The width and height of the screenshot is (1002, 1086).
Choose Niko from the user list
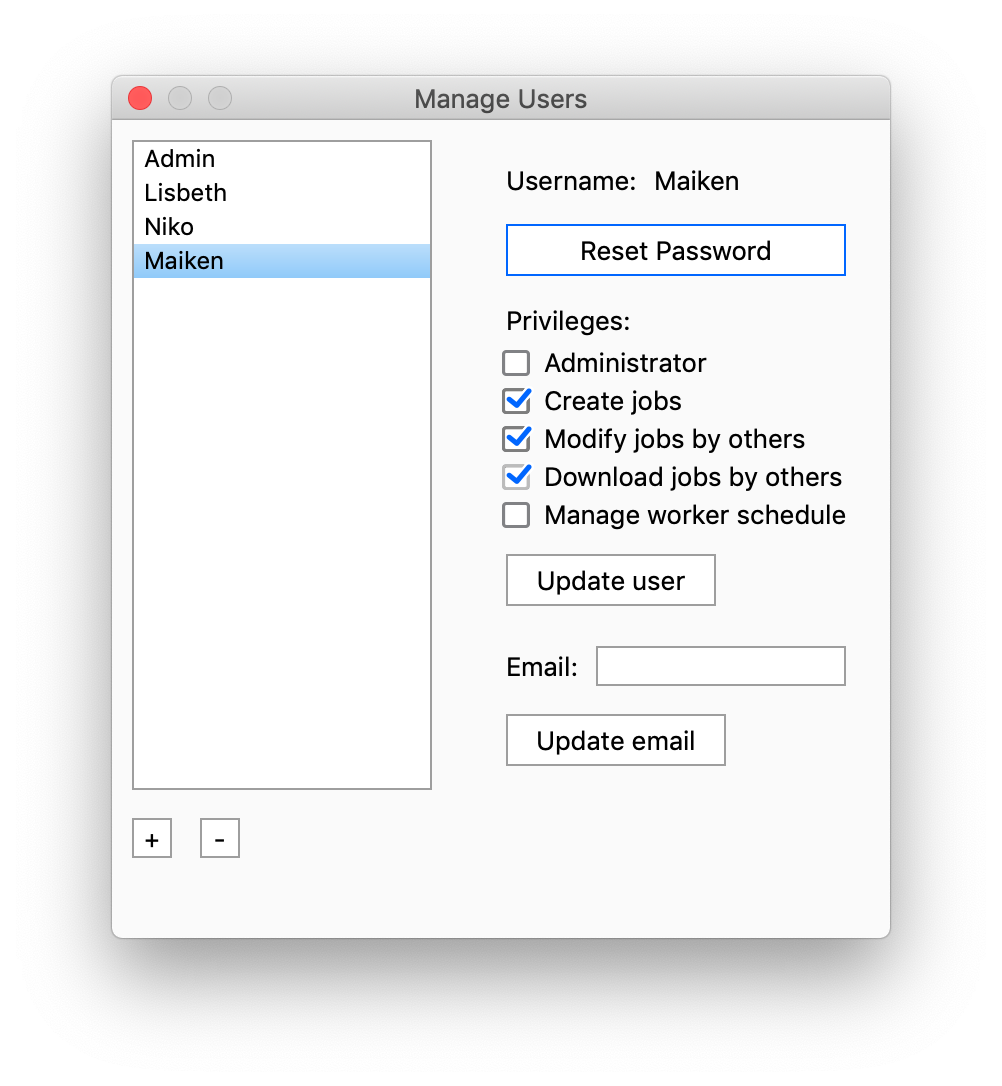tap(169, 227)
